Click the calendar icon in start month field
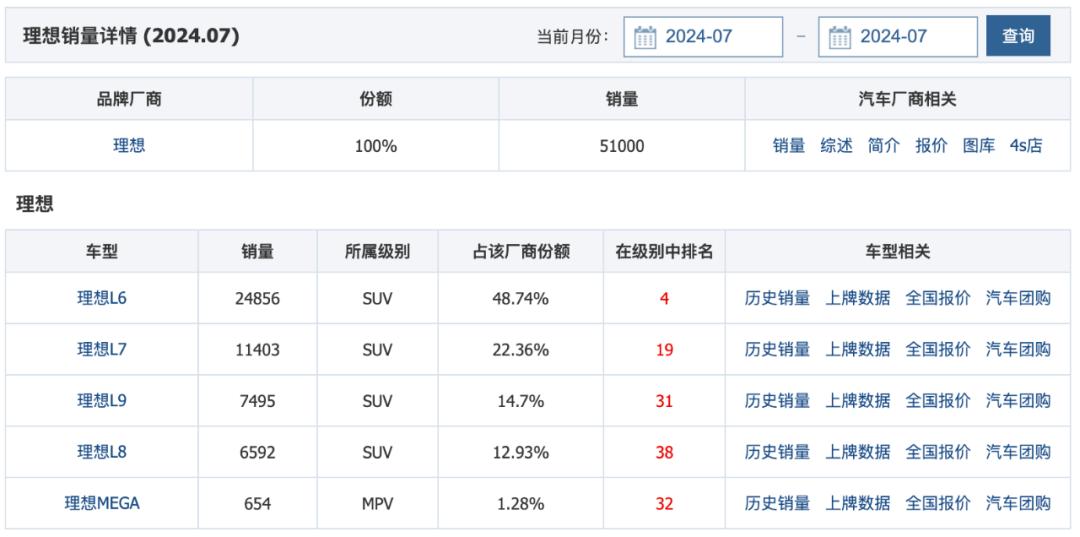Image resolution: width=1080 pixels, height=537 pixels. [x=646, y=37]
